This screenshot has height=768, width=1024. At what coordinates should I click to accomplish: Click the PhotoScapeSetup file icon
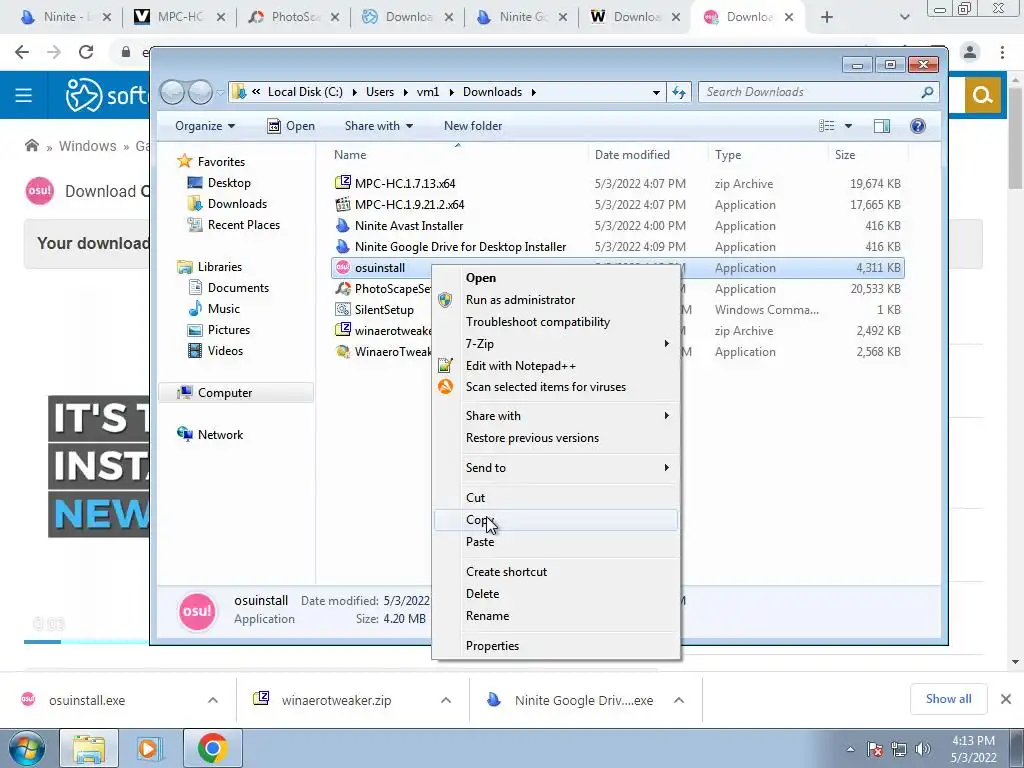(342, 288)
